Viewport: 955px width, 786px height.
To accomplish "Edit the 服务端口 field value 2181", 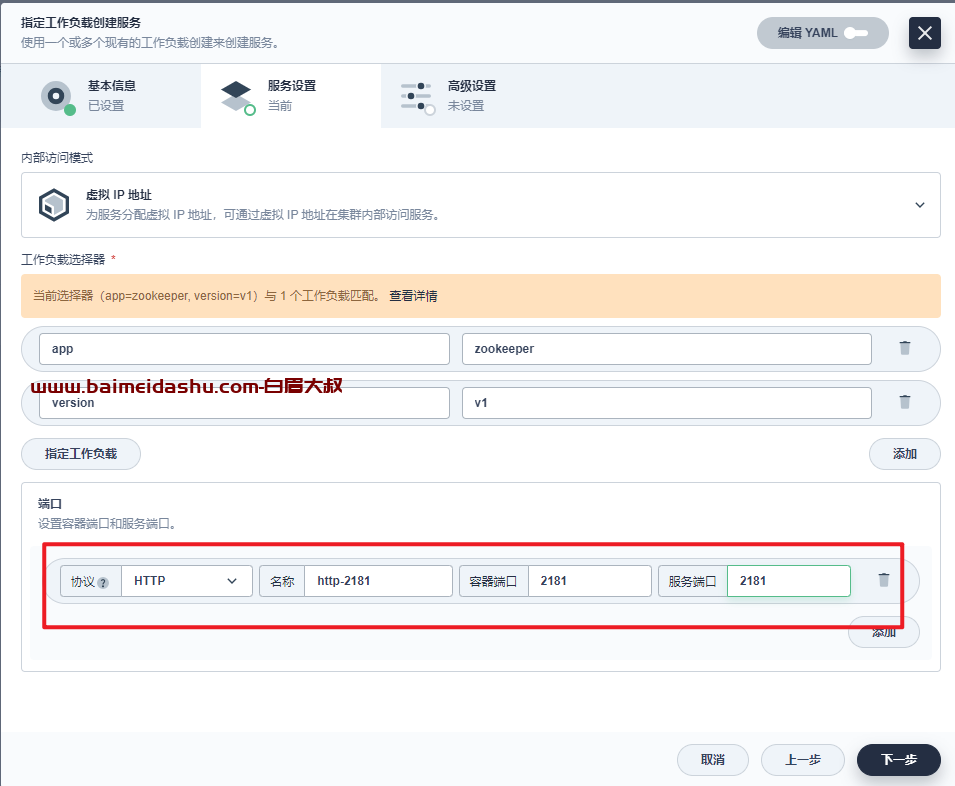I will click(x=789, y=581).
